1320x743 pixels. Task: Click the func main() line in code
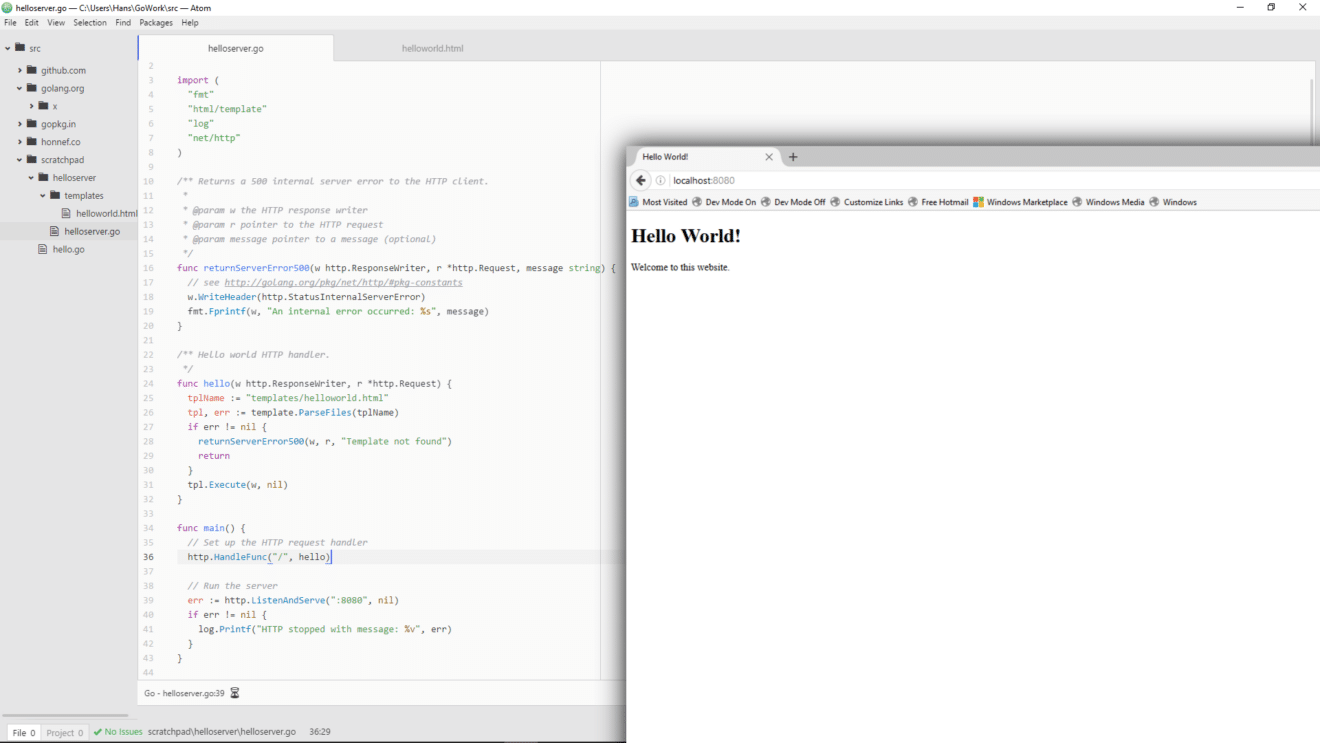[x=211, y=528]
